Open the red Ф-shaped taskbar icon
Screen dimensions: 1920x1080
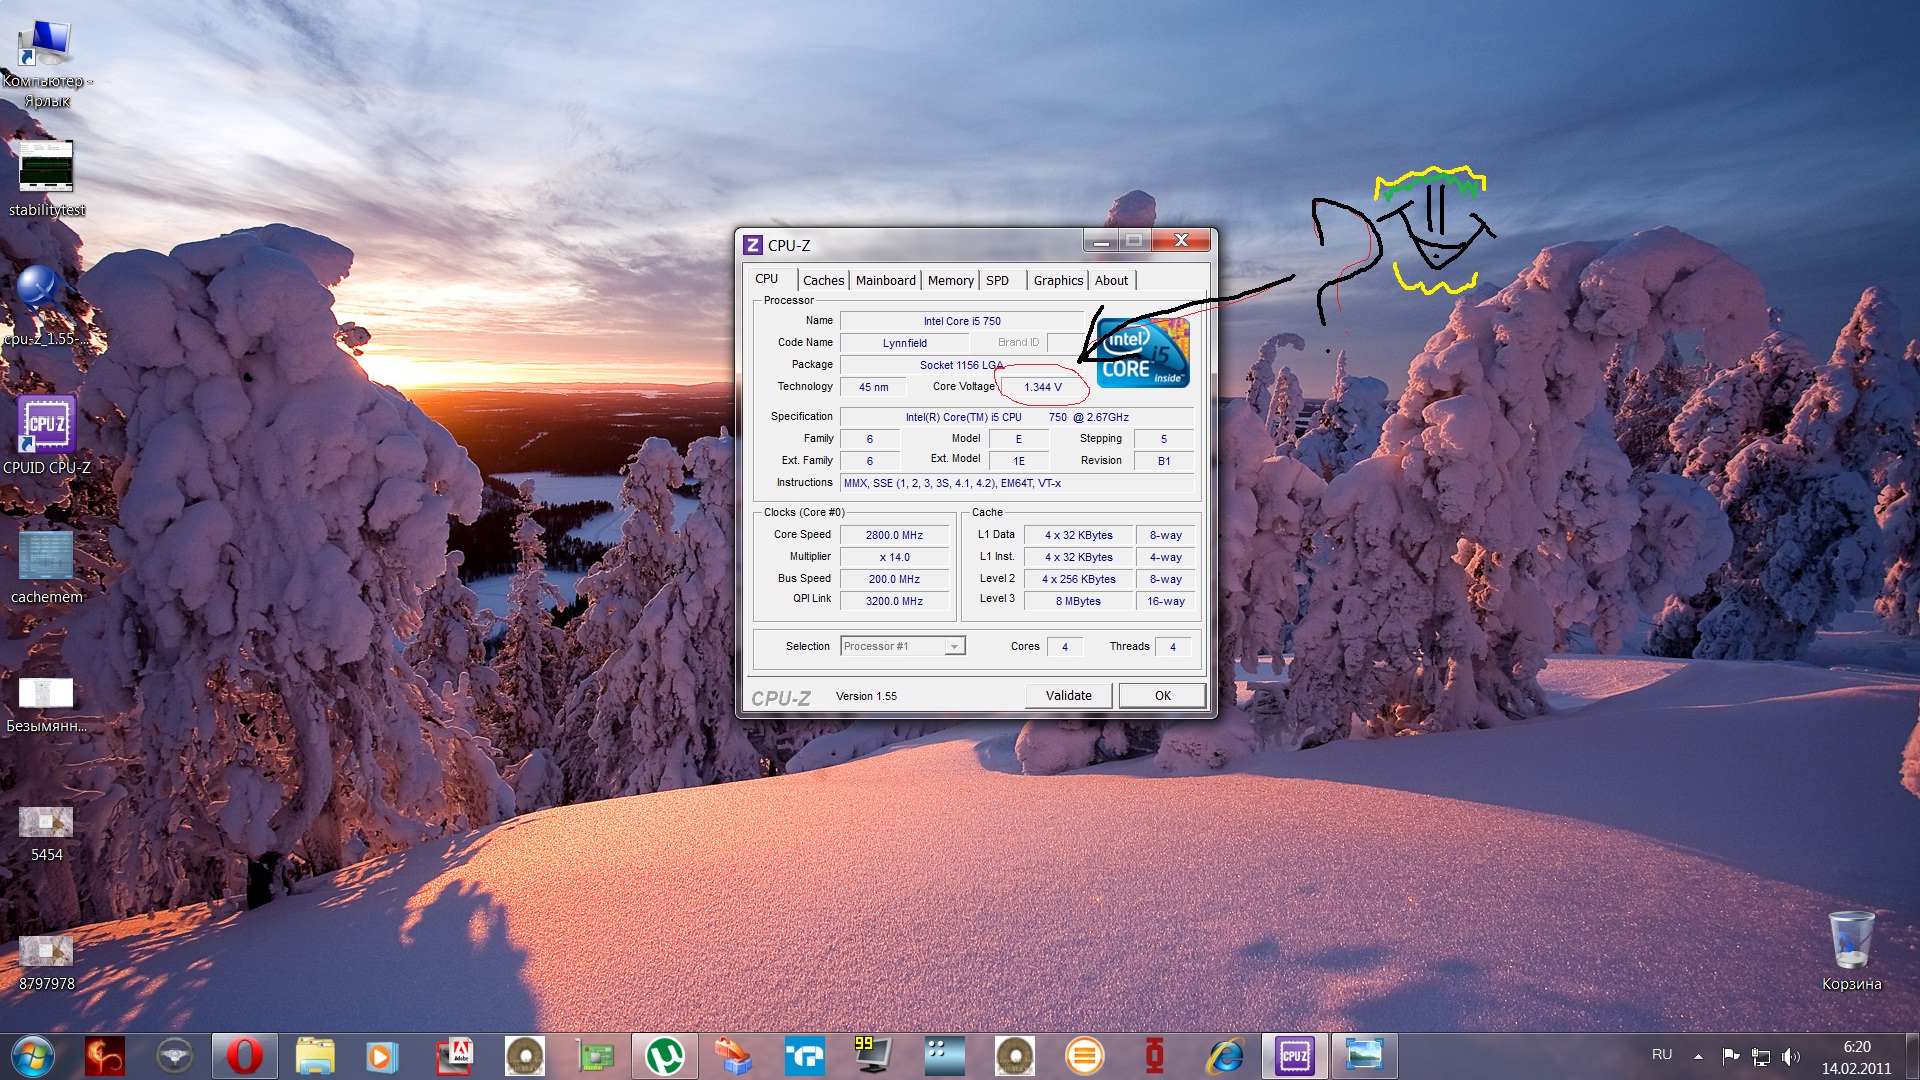(x=1155, y=1056)
